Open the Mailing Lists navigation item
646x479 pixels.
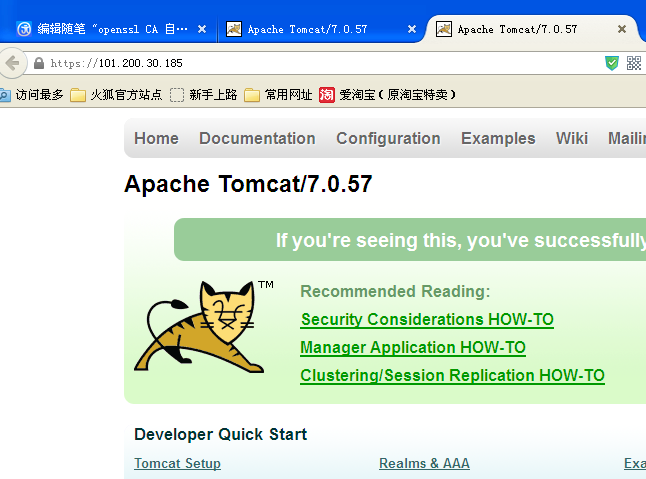pyautogui.click(x=627, y=138)
